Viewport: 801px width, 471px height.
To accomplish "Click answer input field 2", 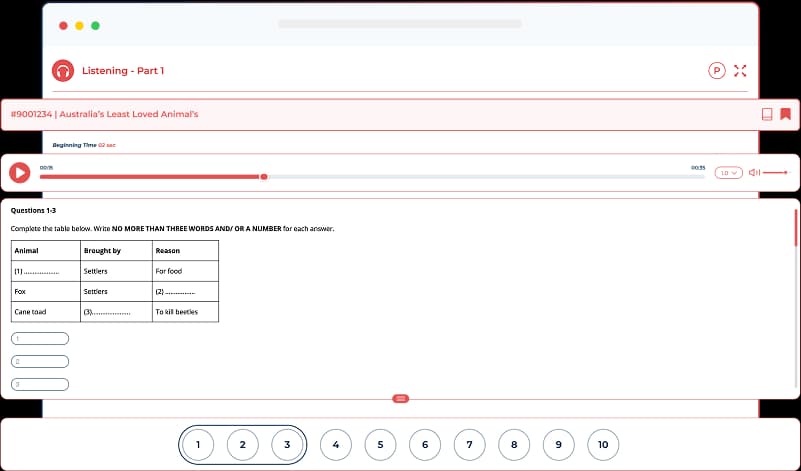I will click(x=40, y=361).
